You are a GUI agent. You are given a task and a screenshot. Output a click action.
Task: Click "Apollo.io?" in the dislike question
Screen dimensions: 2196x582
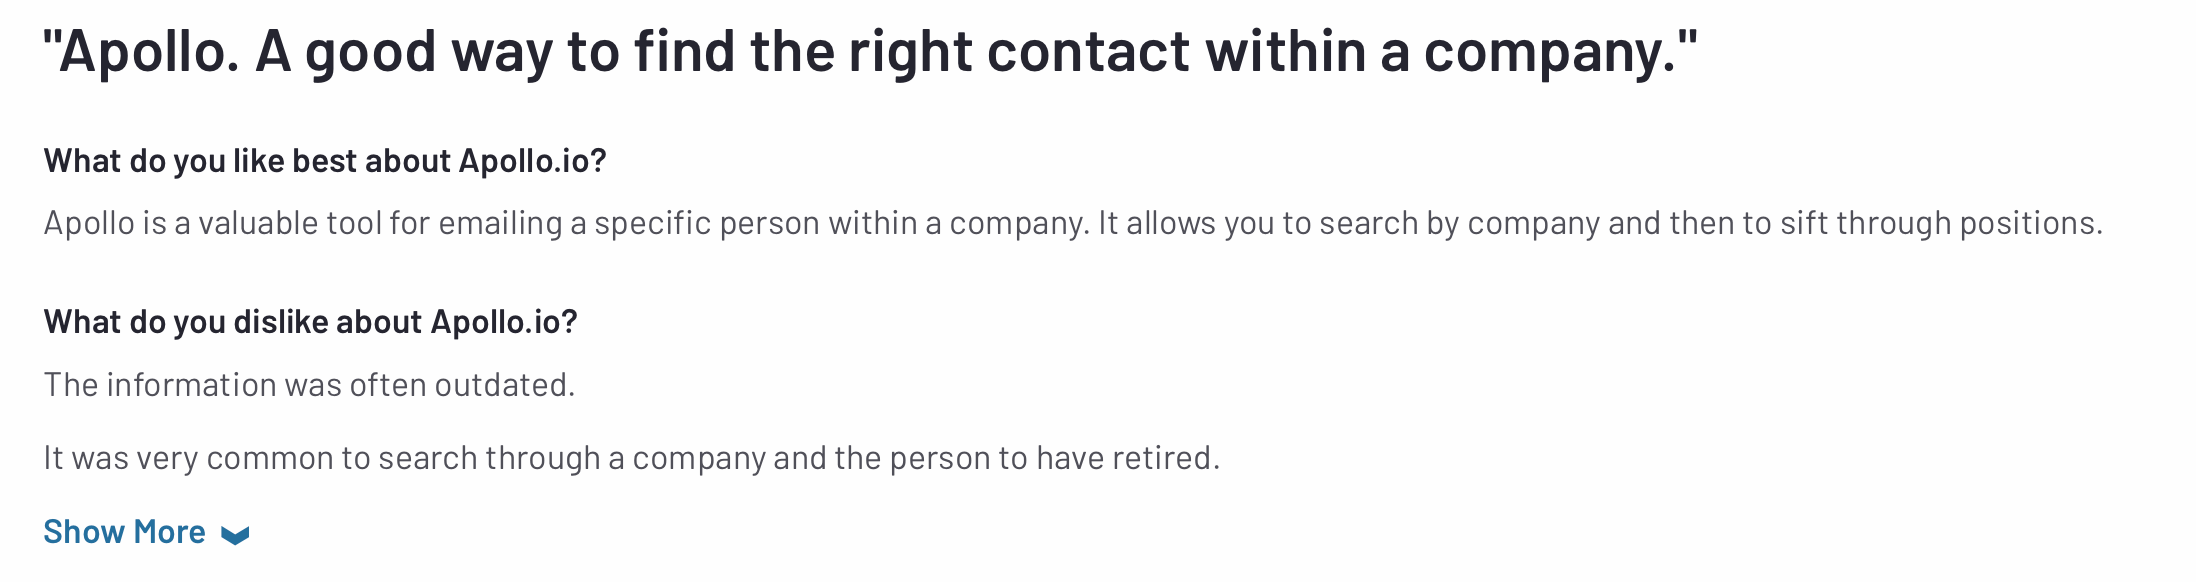pos(505,322)
